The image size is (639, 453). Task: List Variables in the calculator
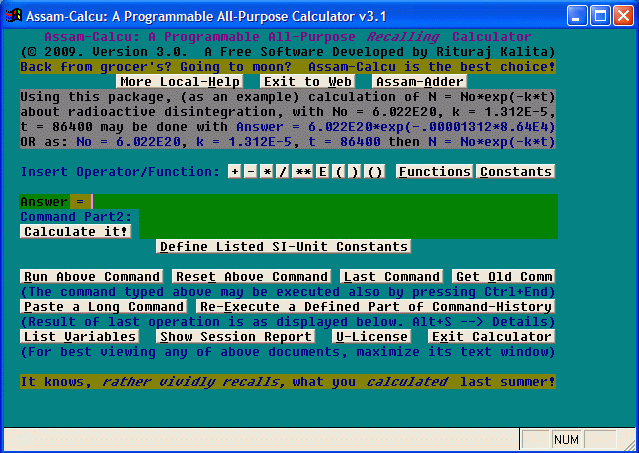coord(81,337)
